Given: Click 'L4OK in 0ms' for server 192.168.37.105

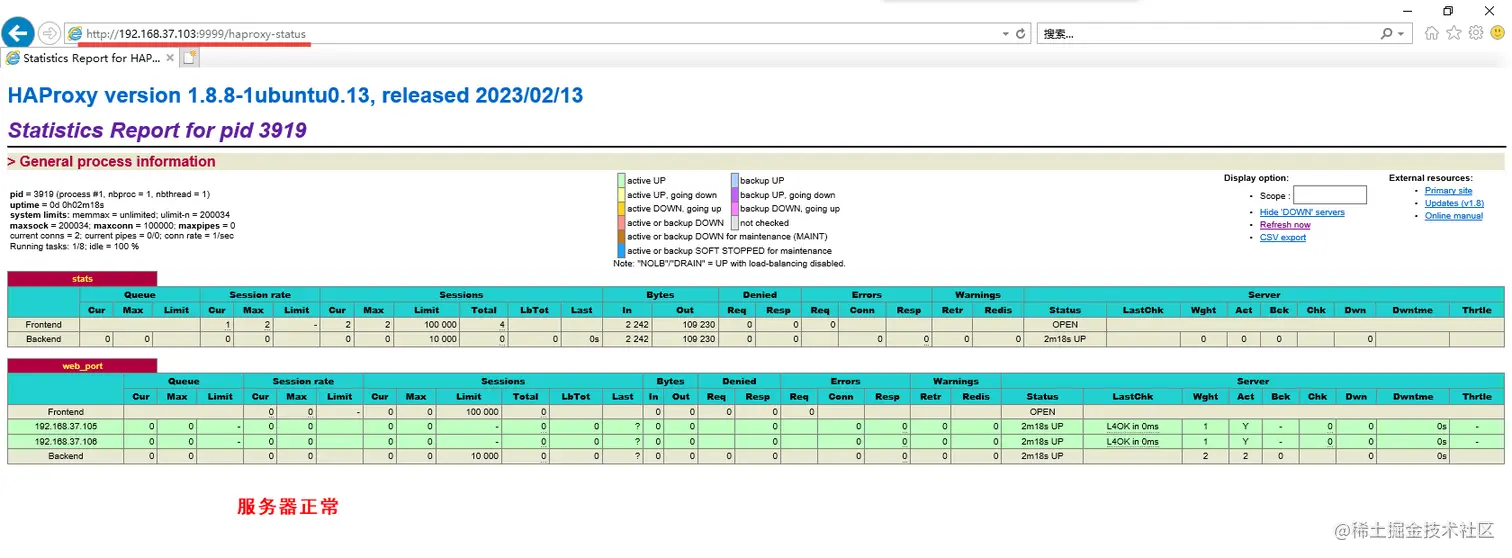Looking at the screenshot, I should click(x=1132, y=426).
